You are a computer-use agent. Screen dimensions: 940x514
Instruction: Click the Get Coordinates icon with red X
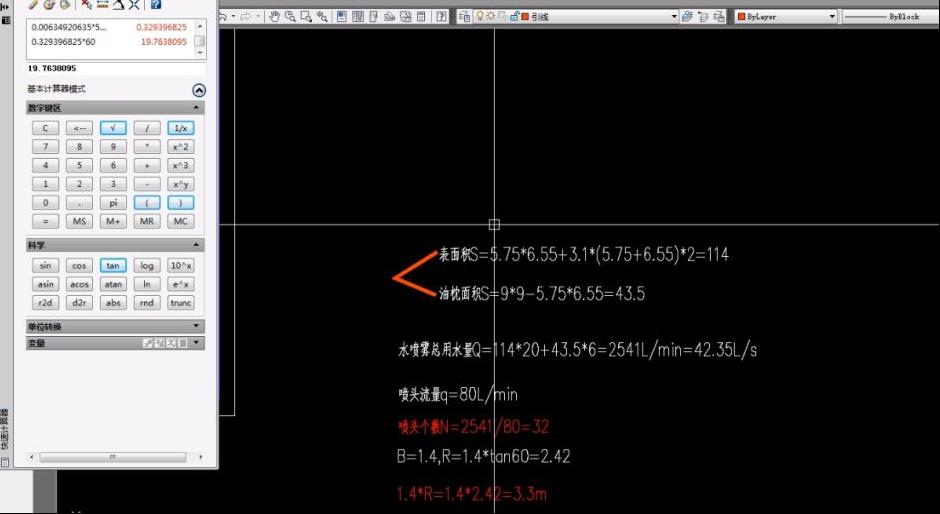tap(86, 4)
